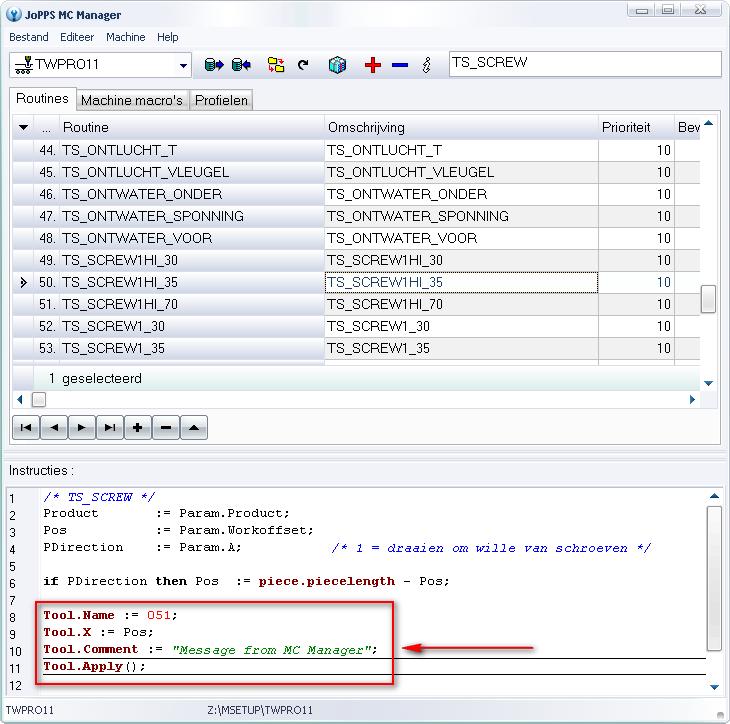Sort by the Prioriteit column header
The width and height of the screenshot is (730, 724).
pyautogui.click(x=636, y=127)
